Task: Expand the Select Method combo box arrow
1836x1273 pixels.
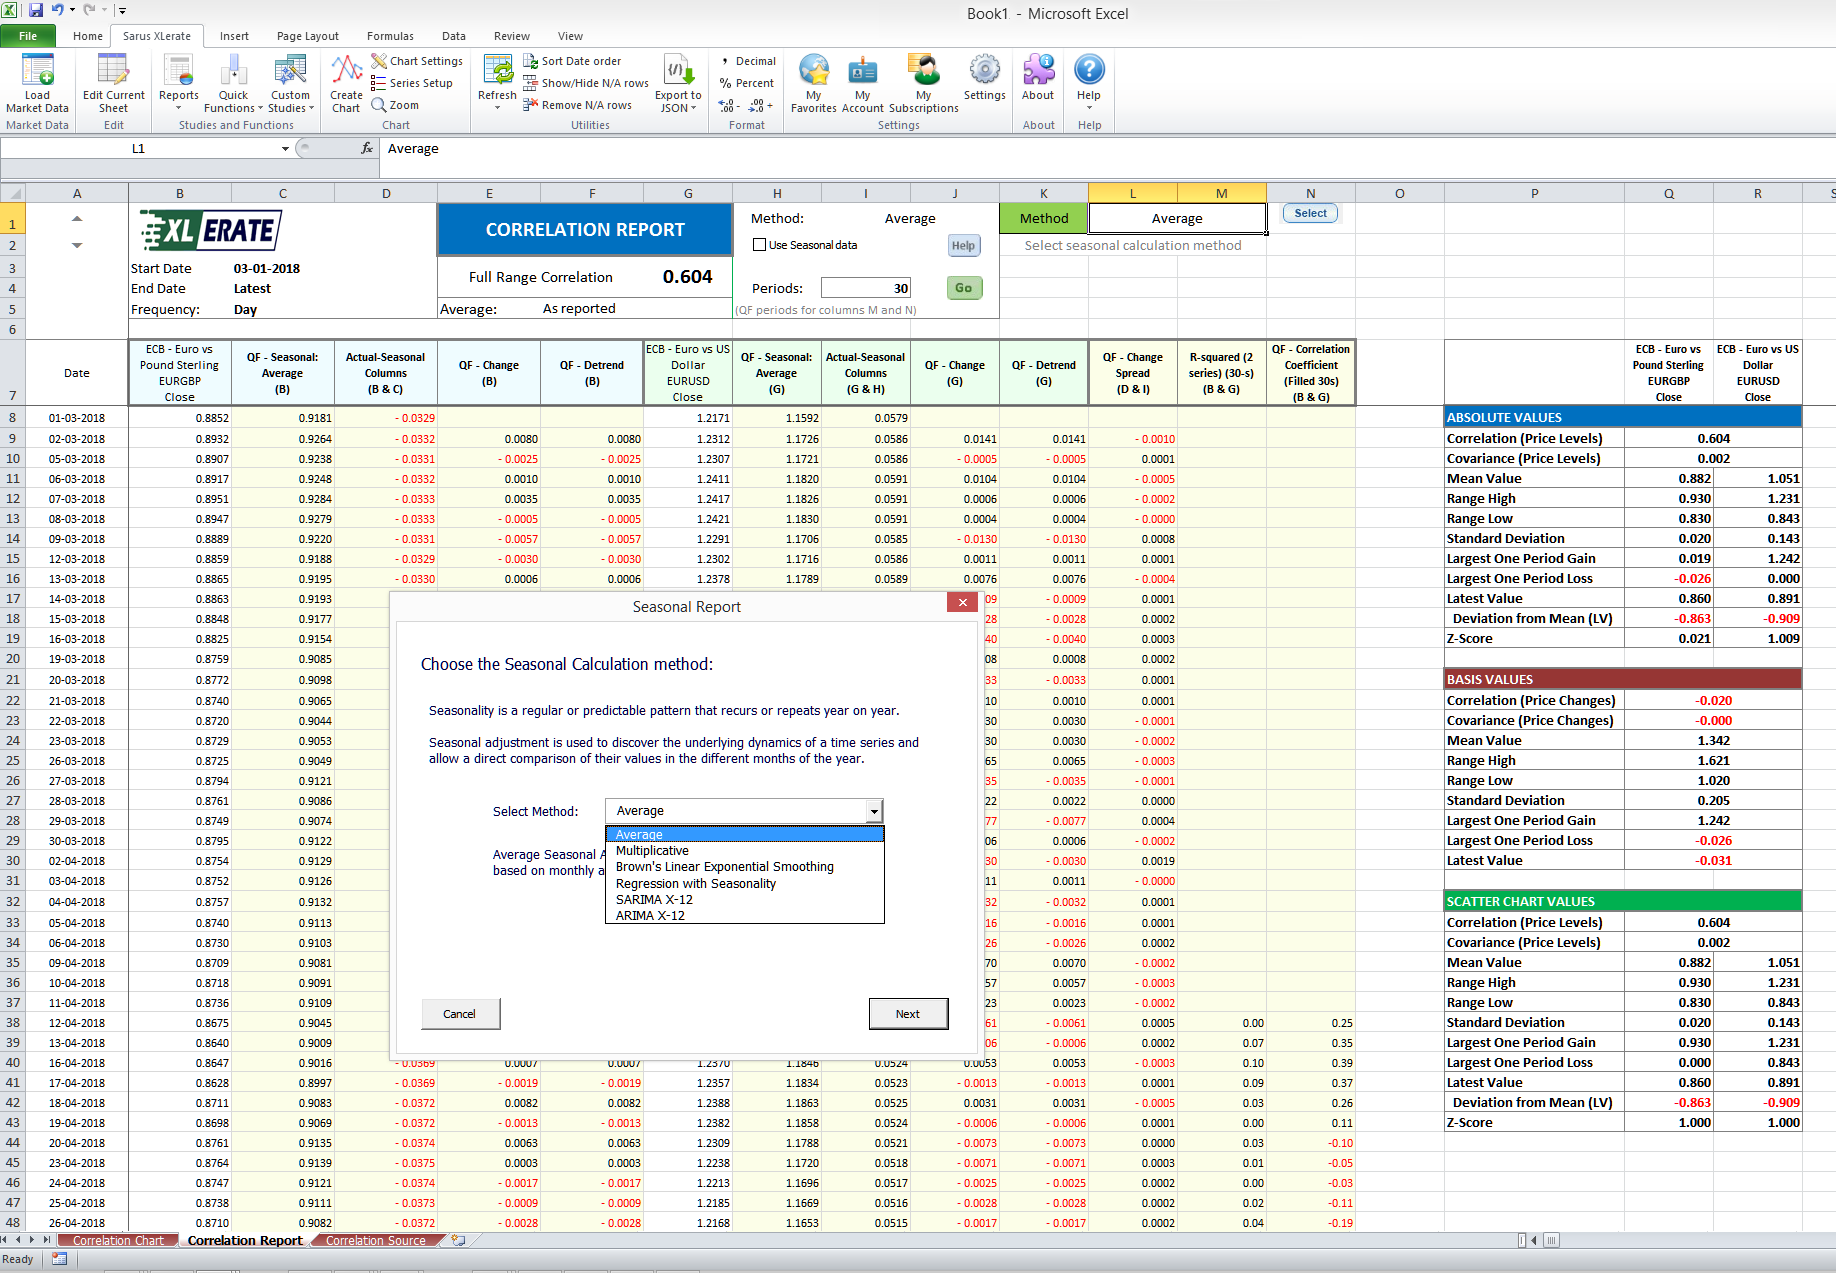Action: click(x=874, y=812)
